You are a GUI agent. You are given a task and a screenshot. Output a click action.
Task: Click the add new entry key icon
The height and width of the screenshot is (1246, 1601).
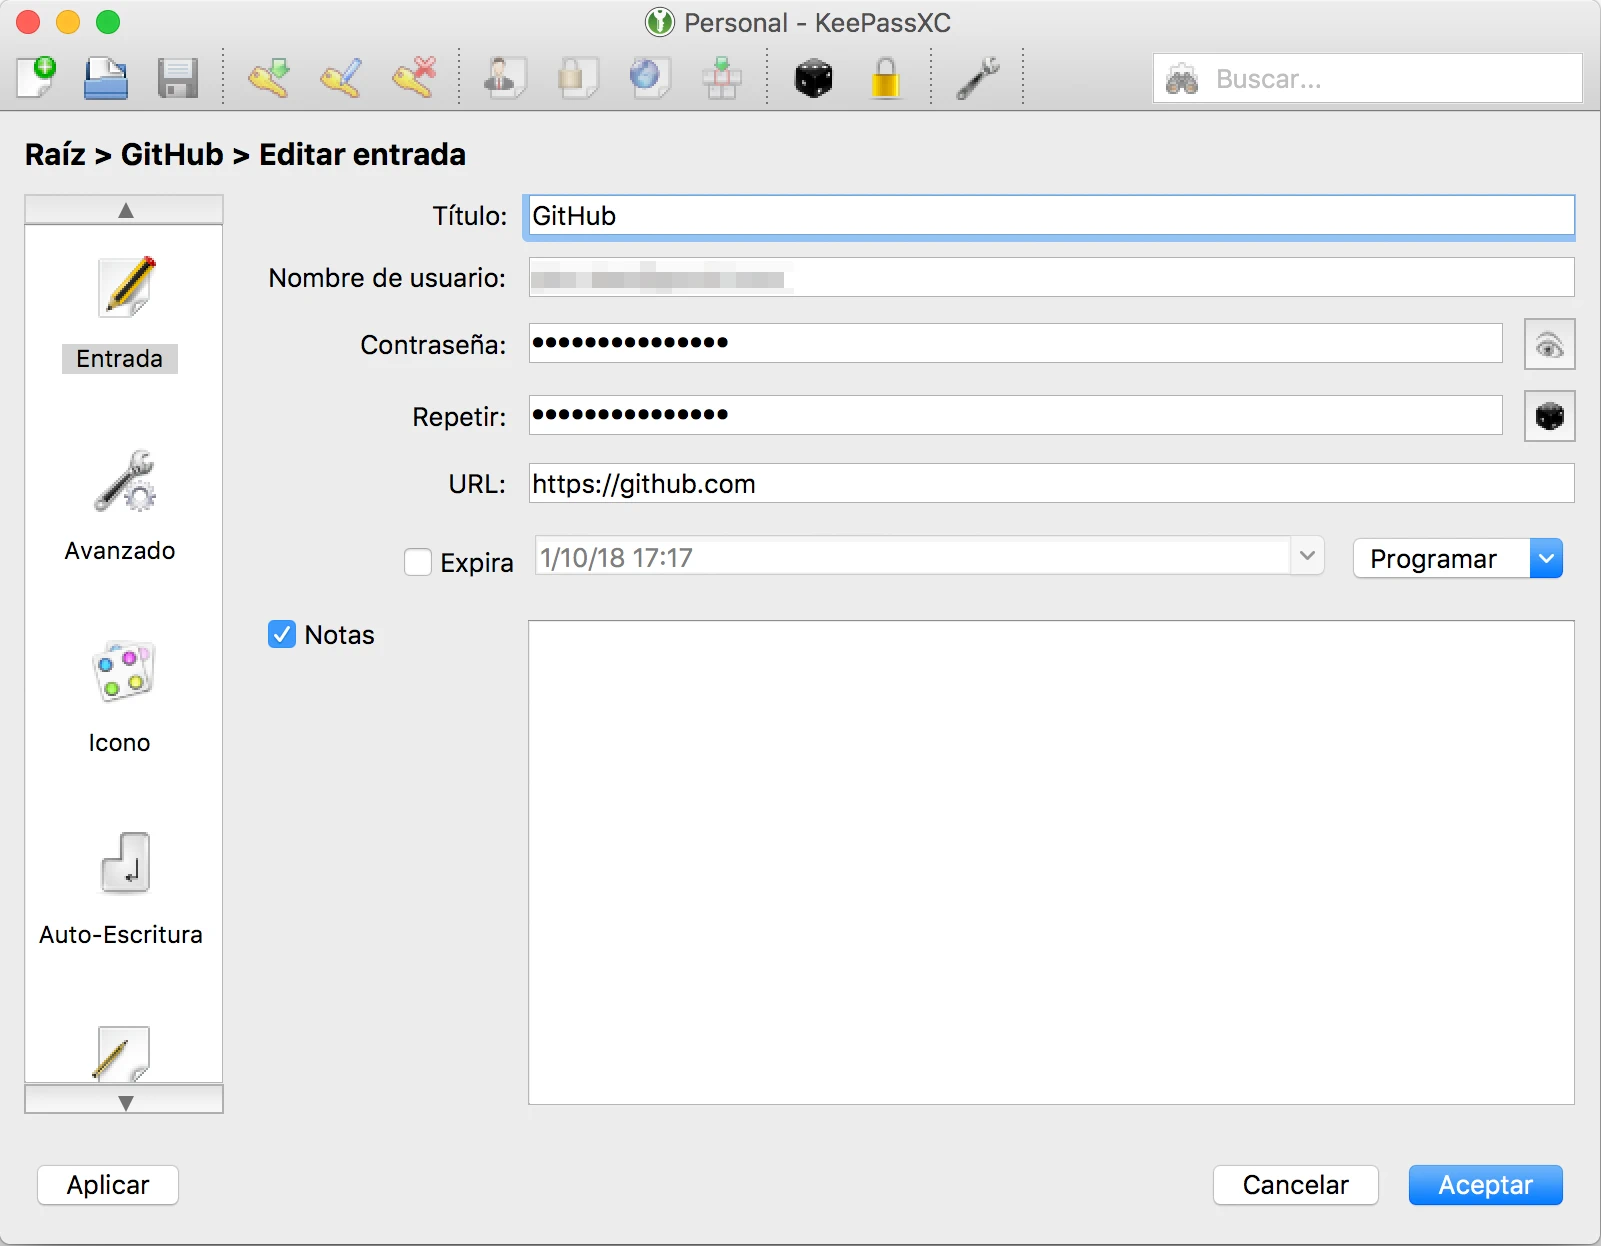pos(269,78)
